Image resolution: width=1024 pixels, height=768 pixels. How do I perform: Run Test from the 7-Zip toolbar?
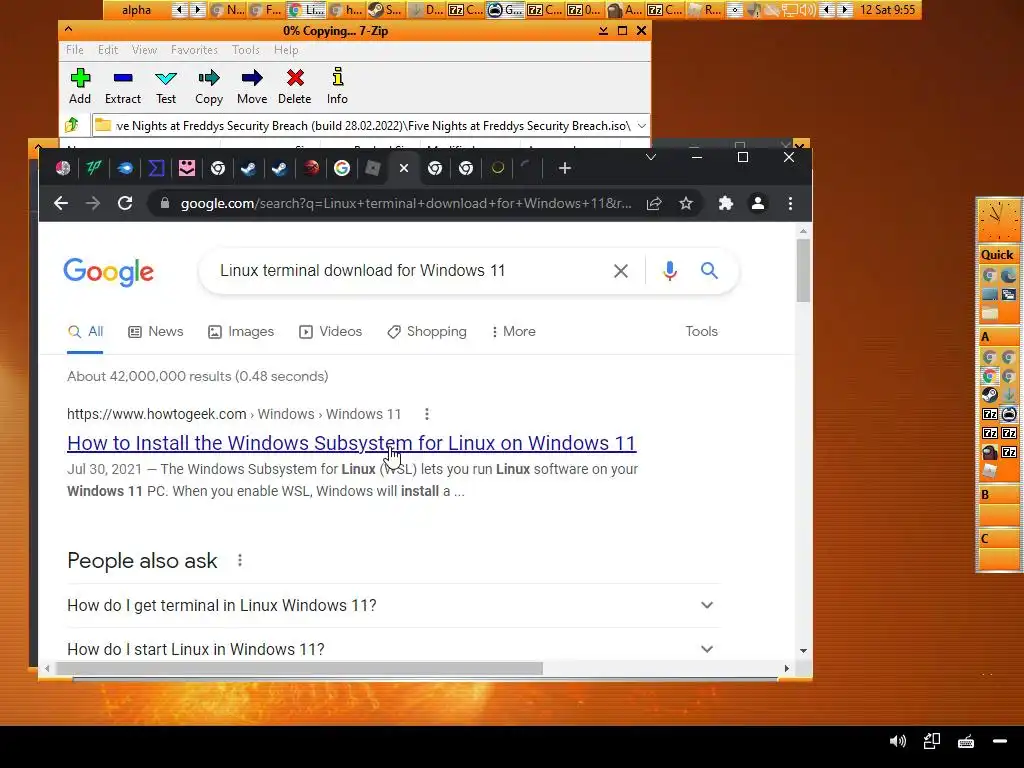[x=166, y=86]
